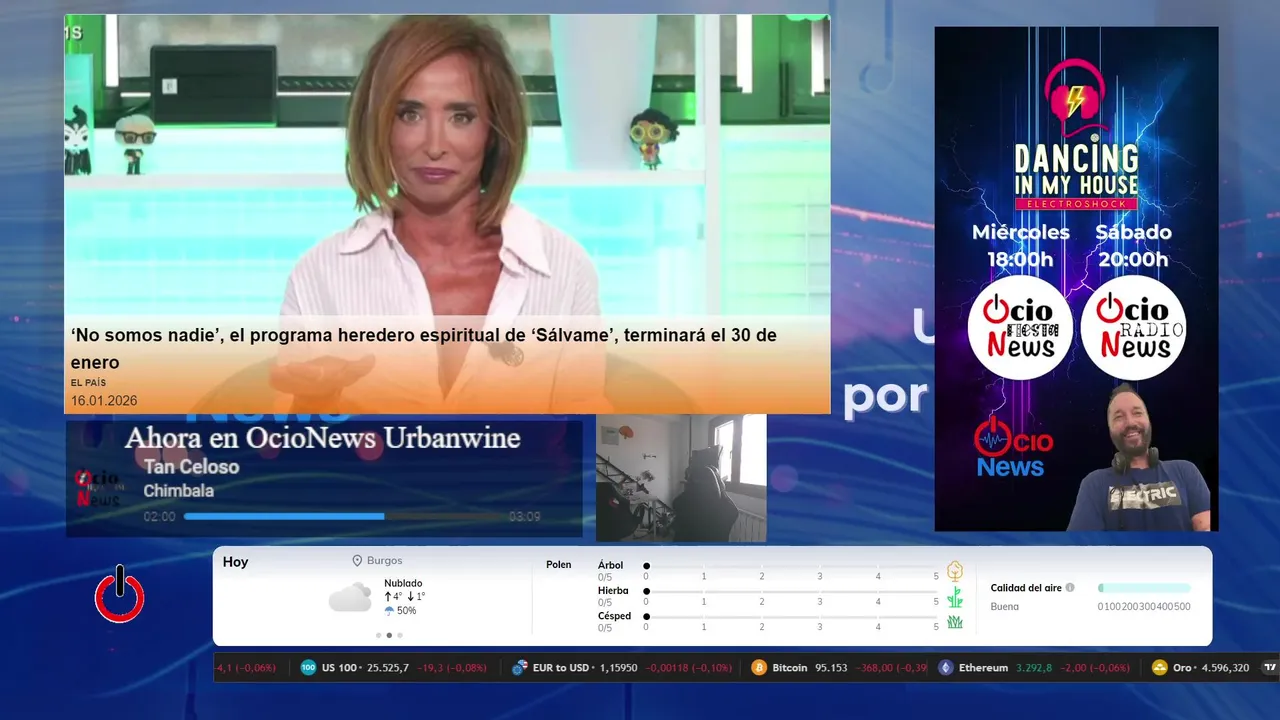This screenshot has height=720, width=1280.
Task: Click the ELECTROSHOCK label on the banner
Action: [1076, 204]
